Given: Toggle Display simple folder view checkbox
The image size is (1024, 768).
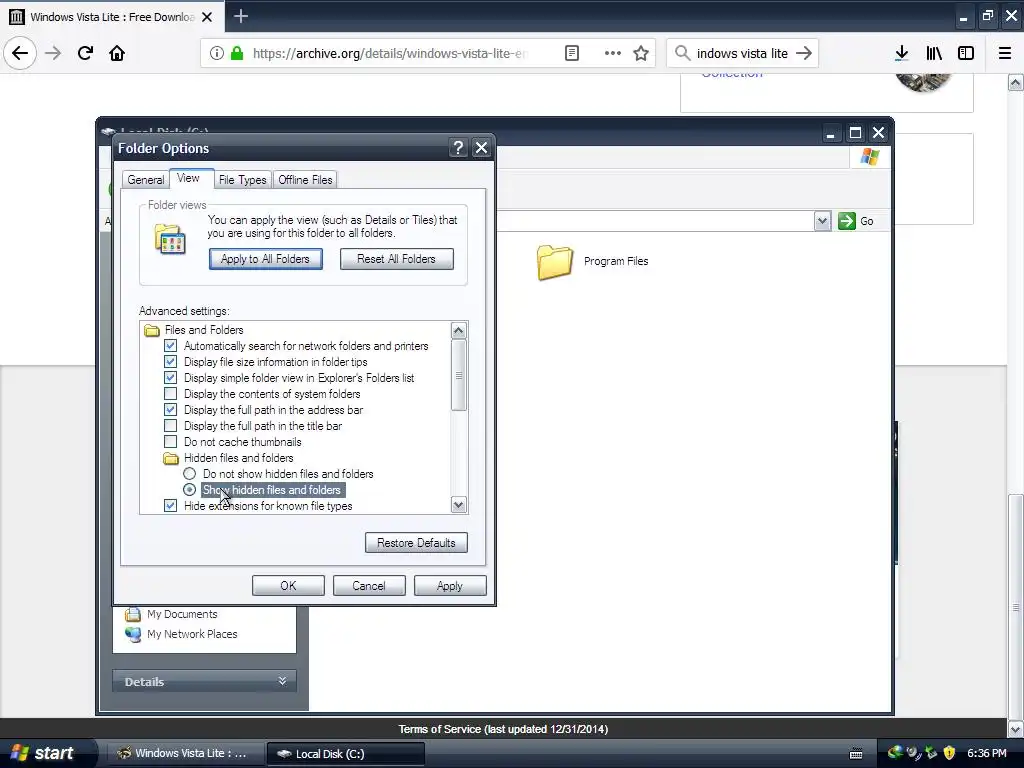Looking at the screenshot, I should (170, 377).
